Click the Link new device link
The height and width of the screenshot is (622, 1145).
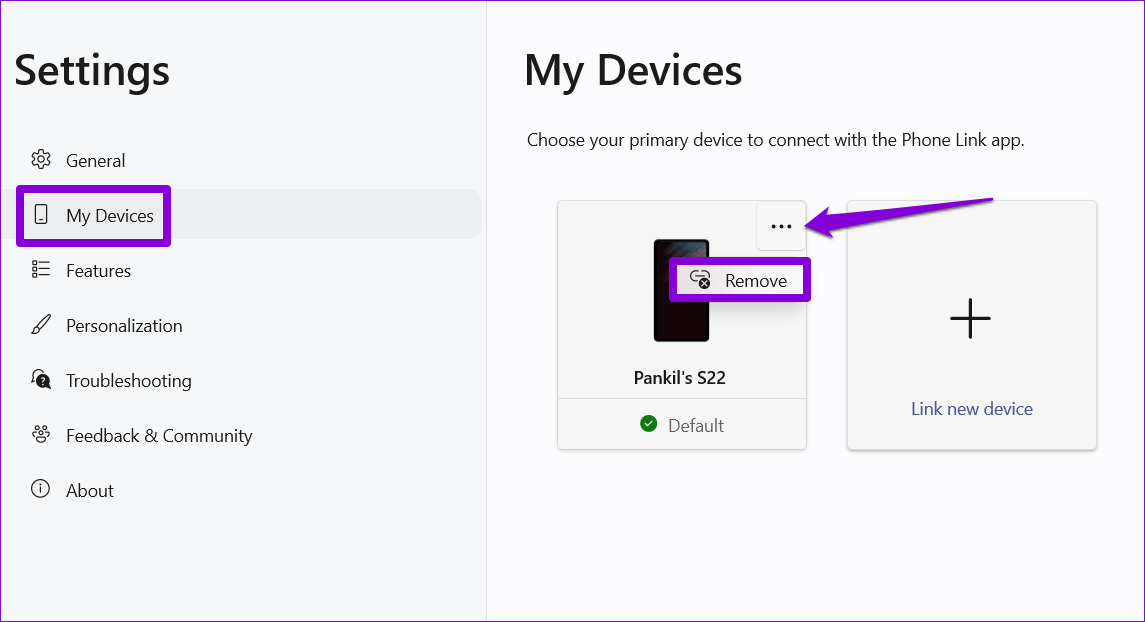tap(971, 408)
